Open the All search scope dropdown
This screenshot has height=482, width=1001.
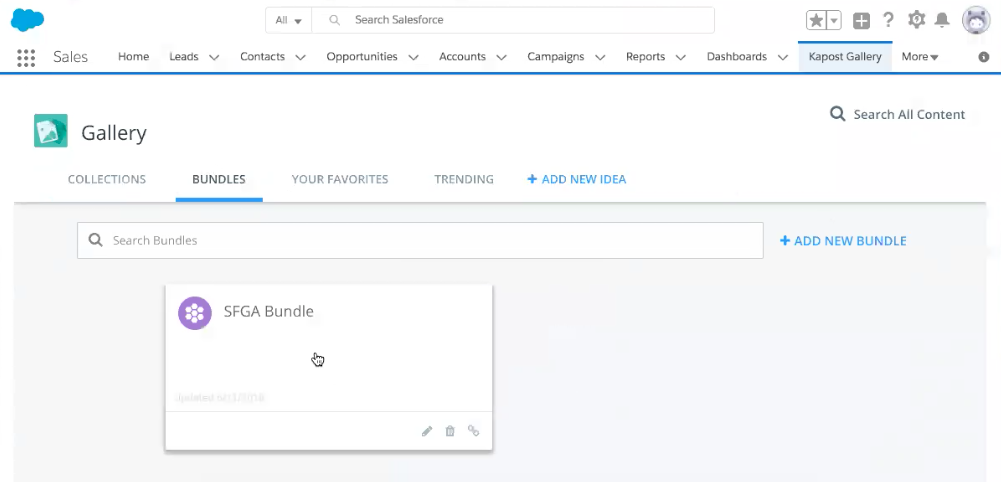coord(289,20)
